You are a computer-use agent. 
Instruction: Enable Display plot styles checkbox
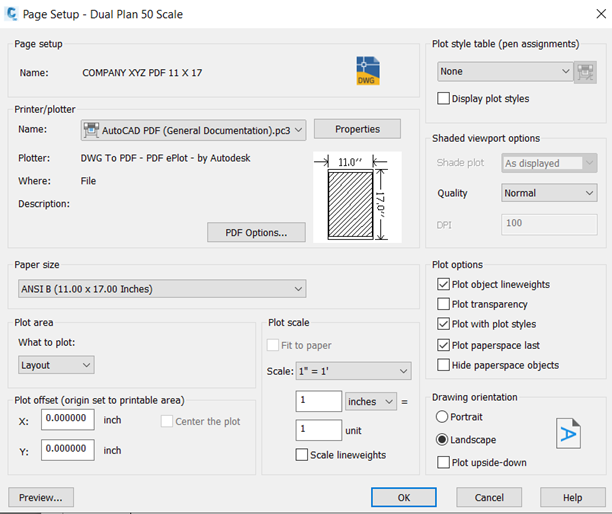tap(443, 98)
